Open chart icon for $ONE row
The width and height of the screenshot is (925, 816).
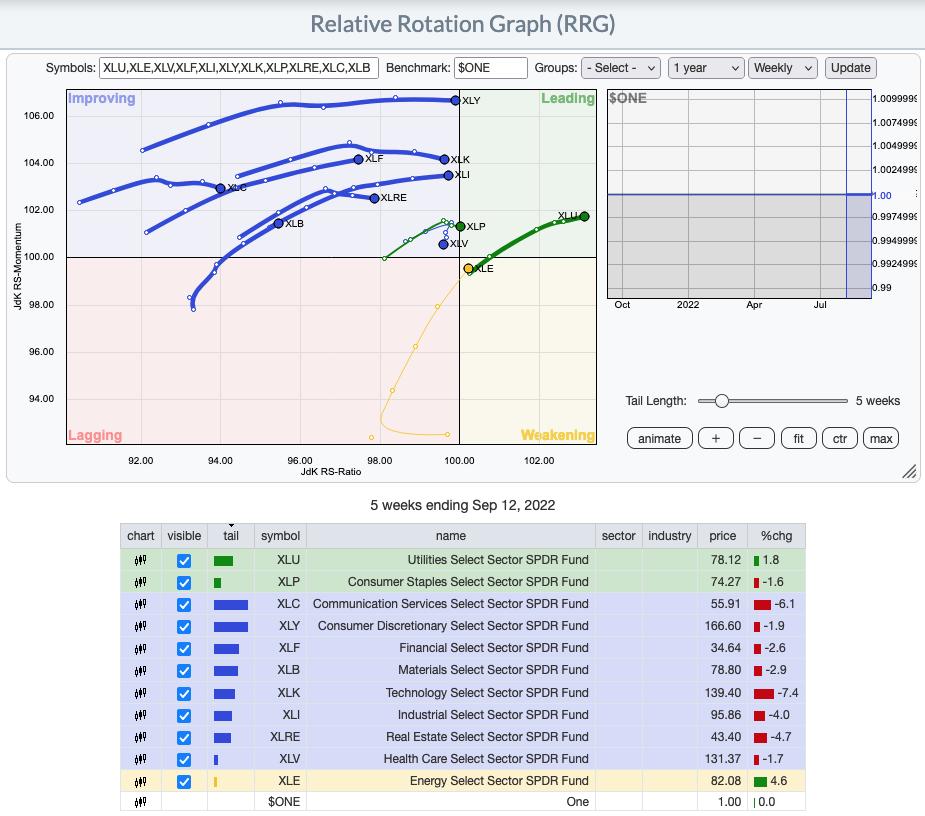[x=140, y=802]
